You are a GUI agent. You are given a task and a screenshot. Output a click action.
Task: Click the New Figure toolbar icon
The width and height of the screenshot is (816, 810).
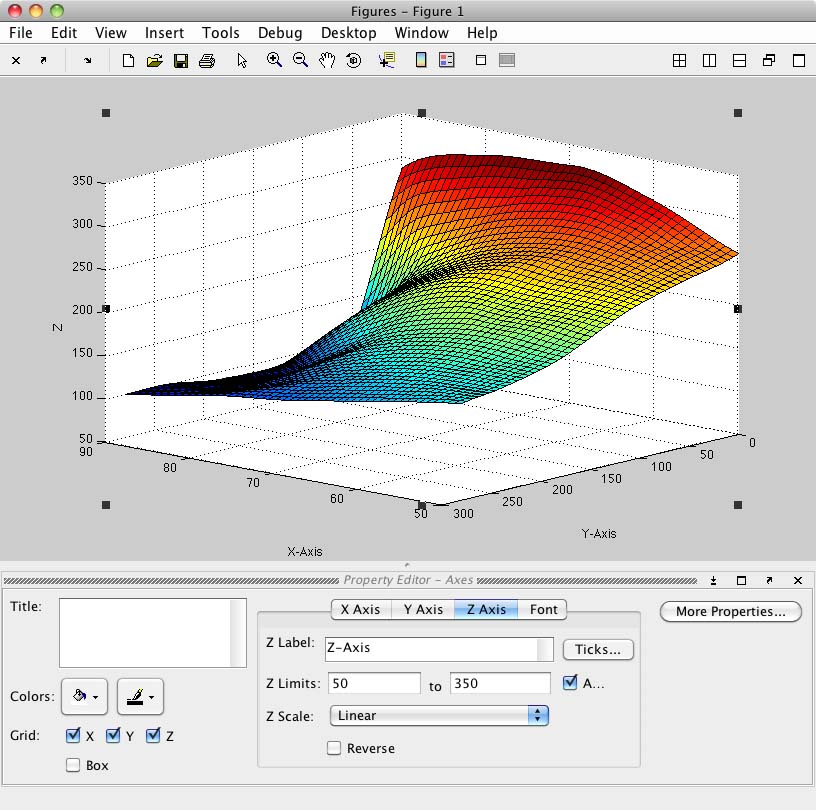(128, 61)
